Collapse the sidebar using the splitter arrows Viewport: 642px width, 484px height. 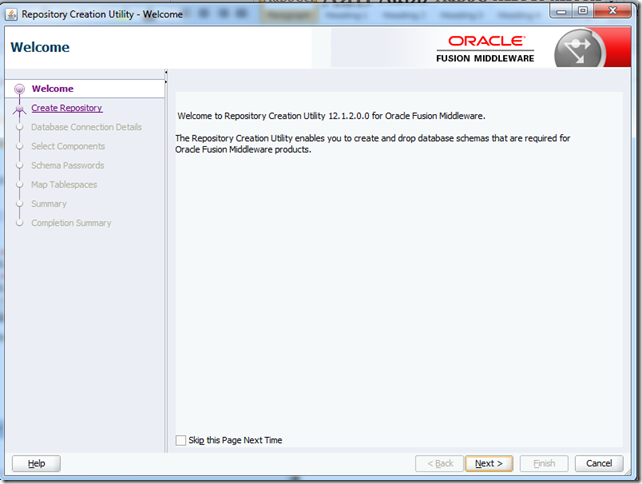click(166, 77)
